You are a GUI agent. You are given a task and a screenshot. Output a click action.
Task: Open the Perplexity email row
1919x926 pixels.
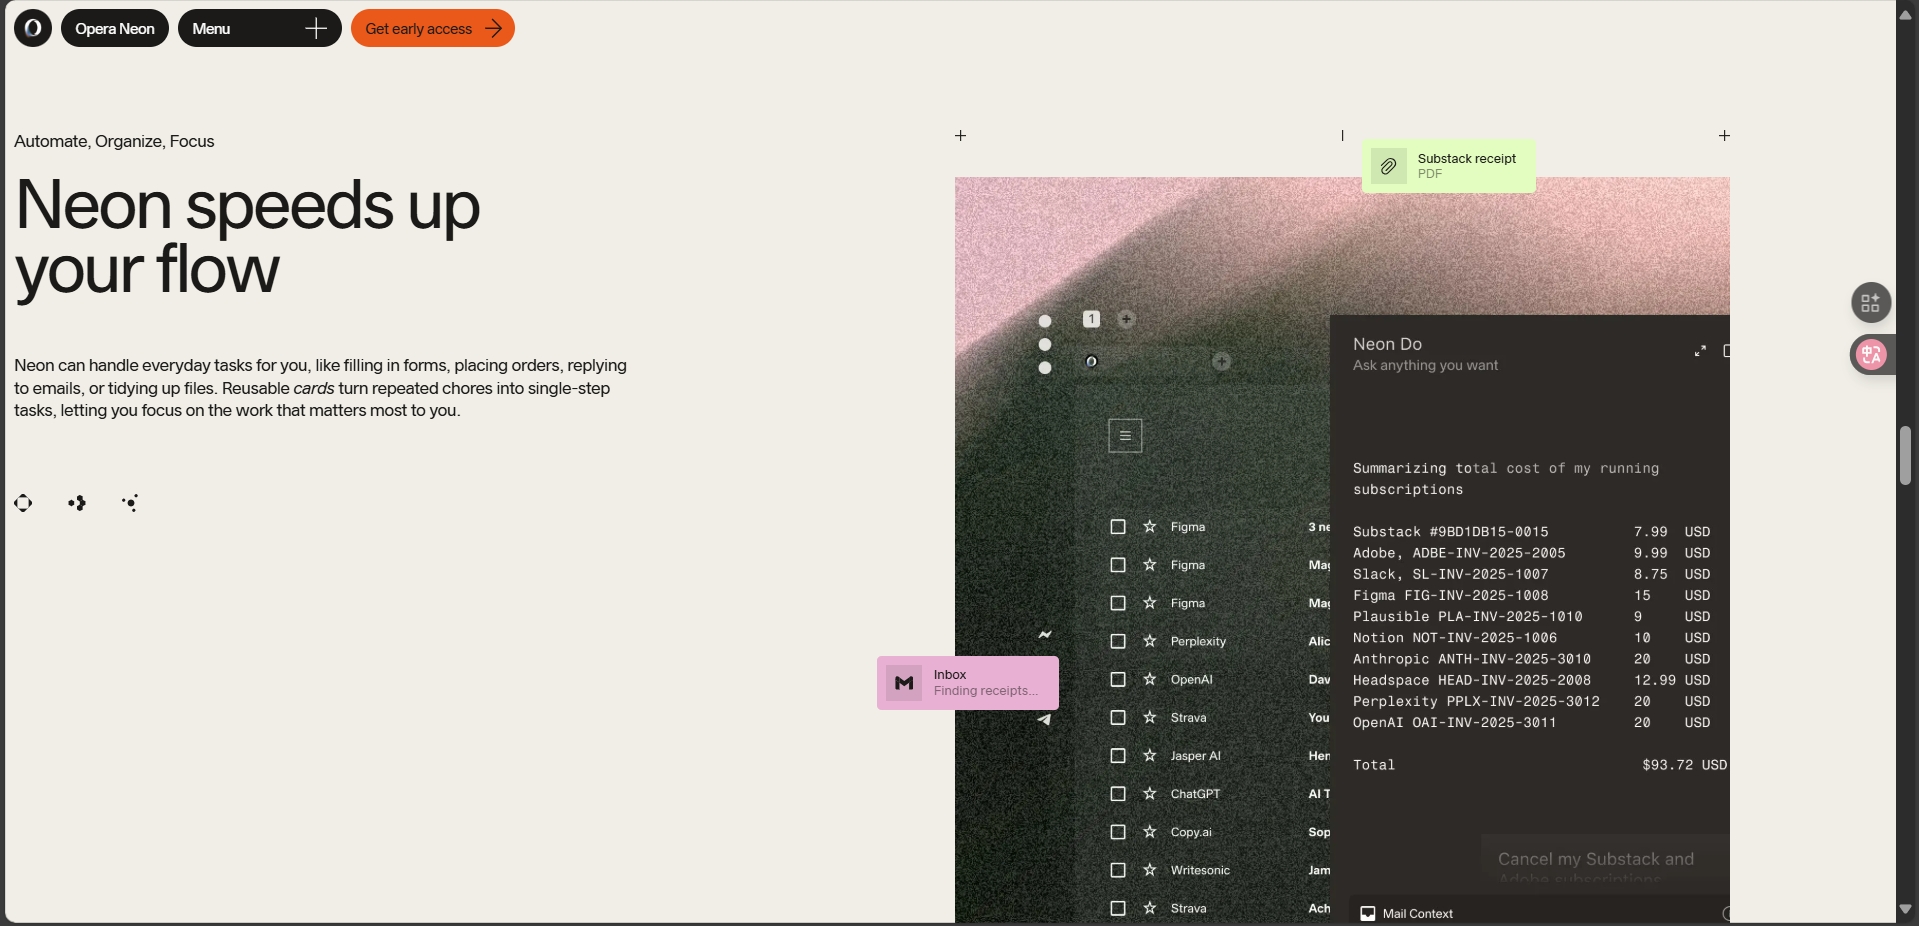coord(1220,641)
